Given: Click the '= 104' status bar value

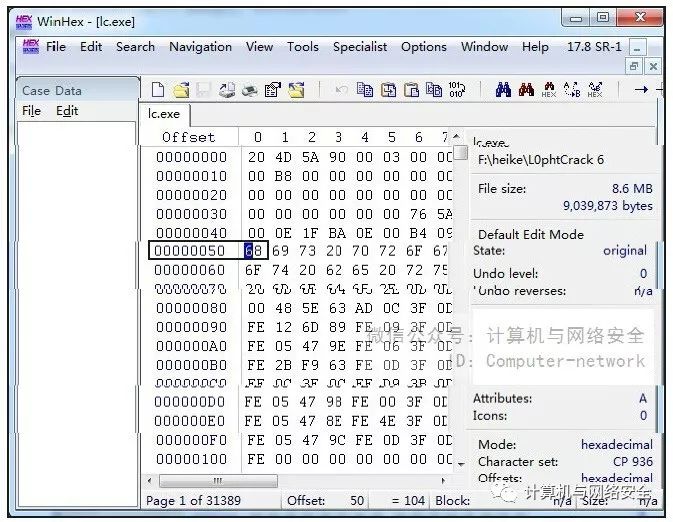Looking at the screenshot, I should click(408, 501).
